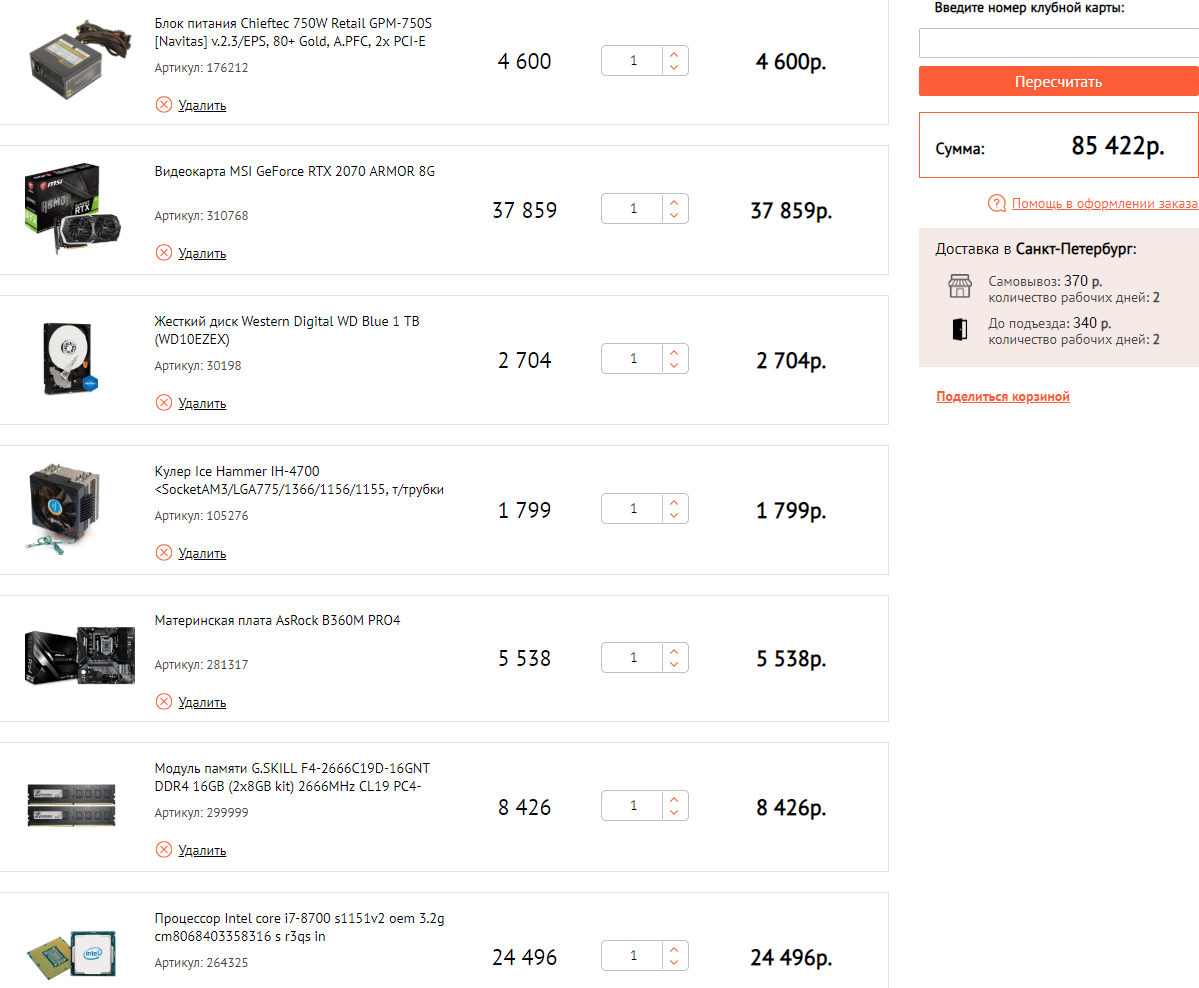Decrease quantity of MSI RTX 2070 video card
The height and width of the screenshot is (988, 1199).
pyautogui.click(x=674, y=216)
